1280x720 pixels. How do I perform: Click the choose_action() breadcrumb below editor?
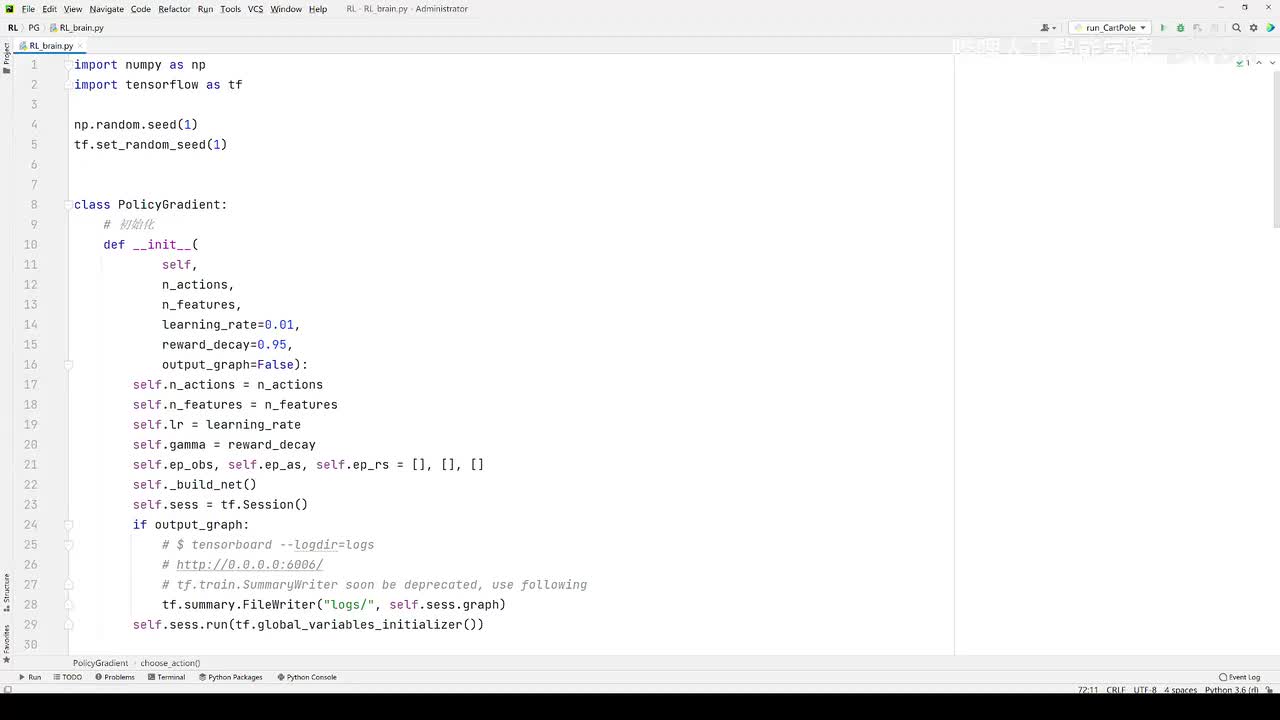pyautogui.click(x=170, y=663)
